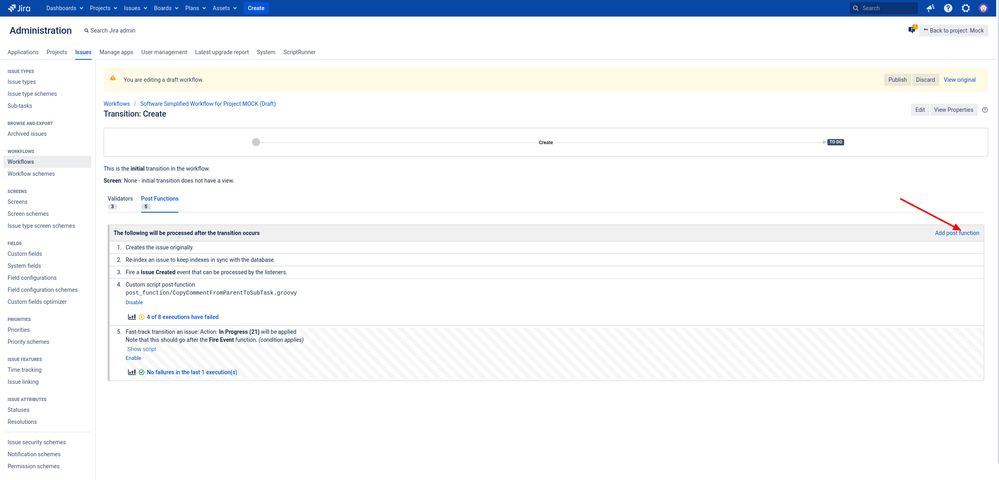The height and width of the screenshot is (480, 999).
Task: Click the View original link
Action: pos(959,80)
